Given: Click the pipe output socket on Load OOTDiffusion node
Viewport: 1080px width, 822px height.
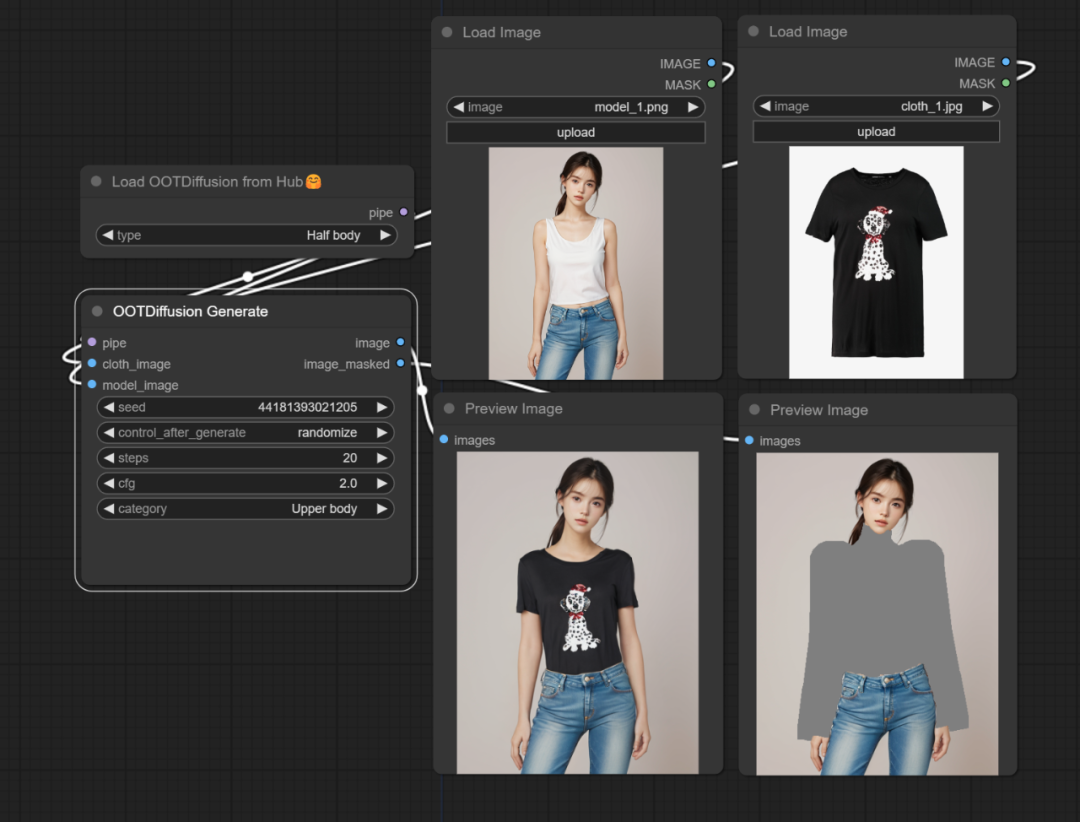Looking at the screenshot, I should [x=404, y=212].
